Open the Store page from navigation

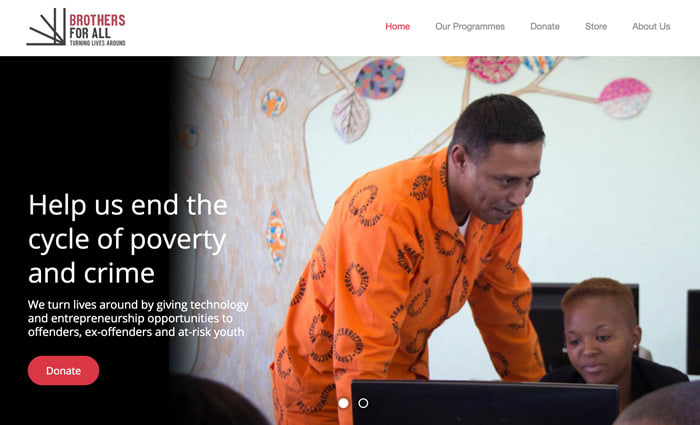tap(596, 26)
